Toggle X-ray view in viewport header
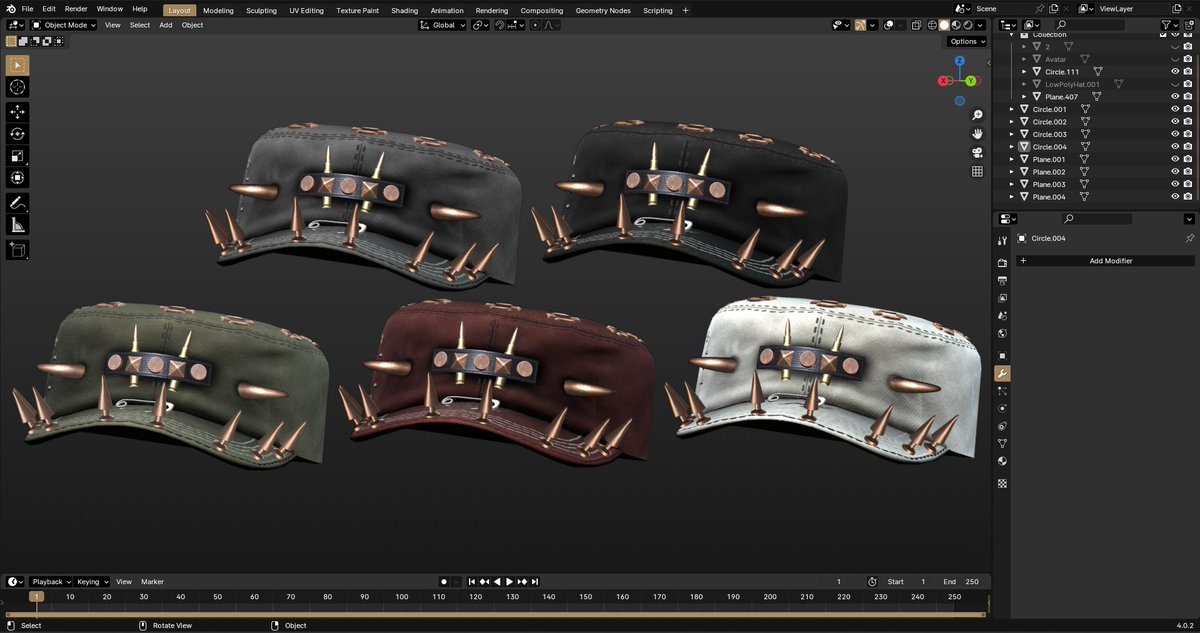This screenshot has height=633, width=1200. (917, 25)
